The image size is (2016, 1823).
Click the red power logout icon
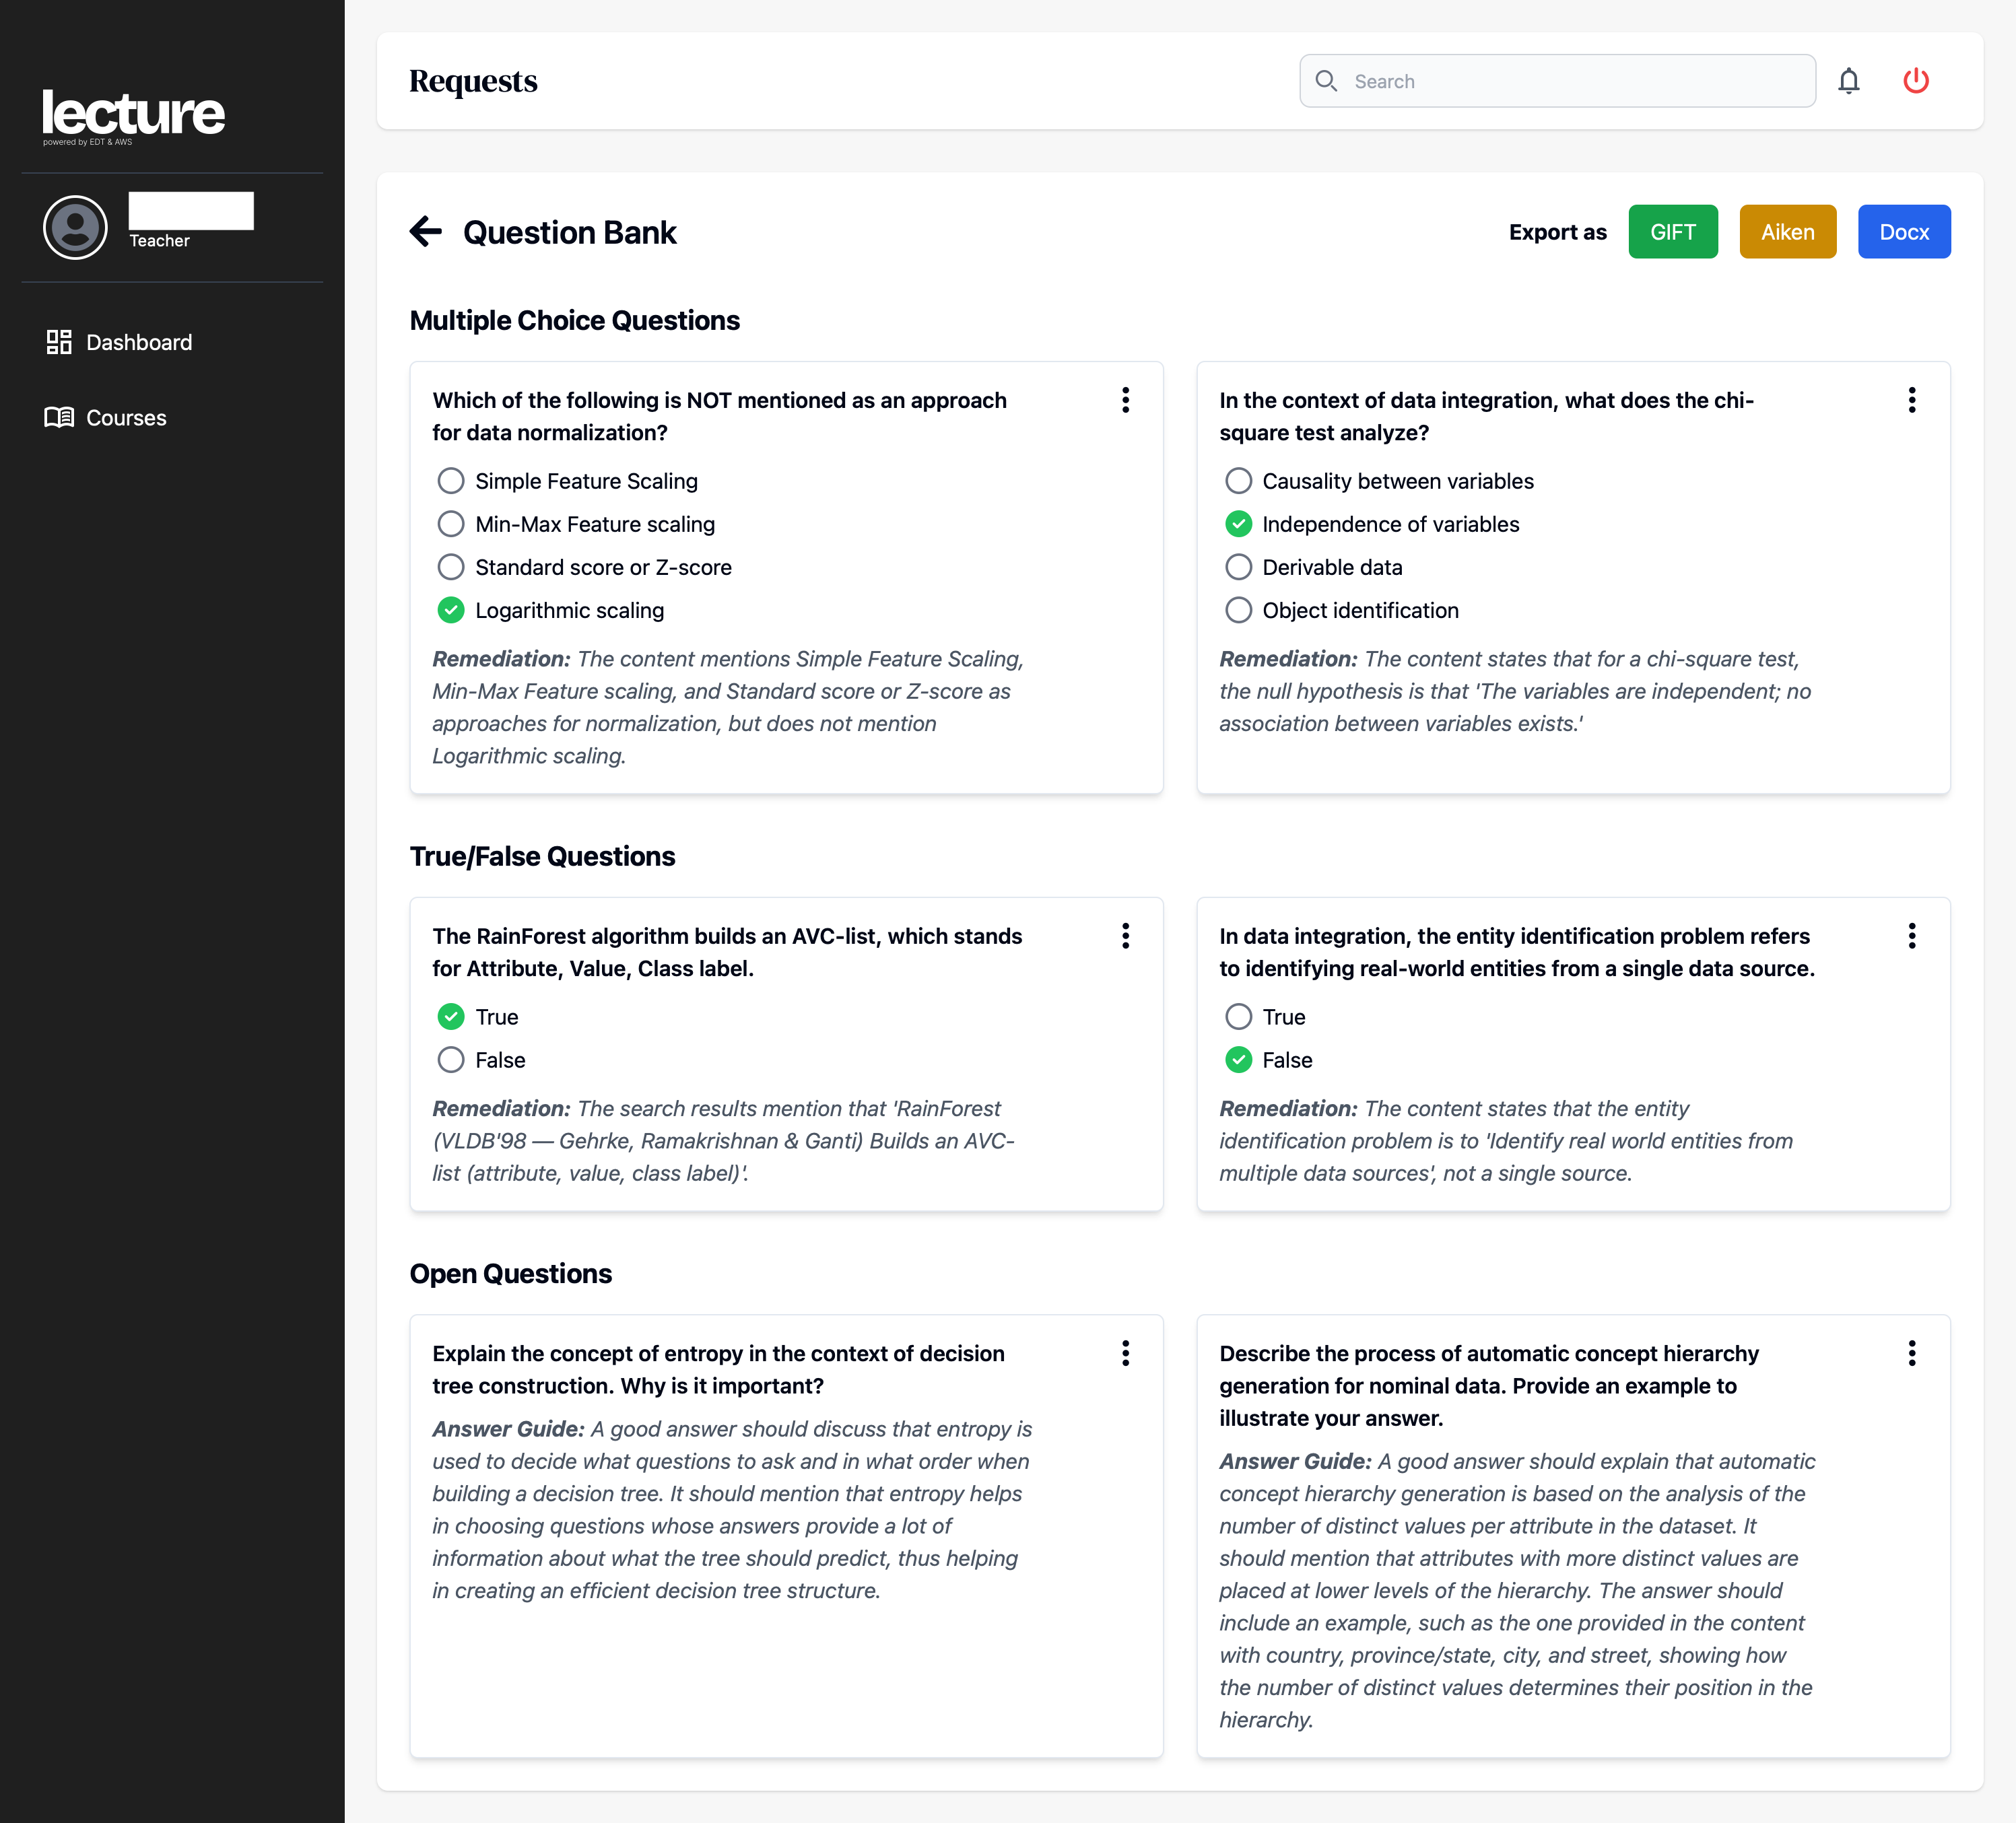coord(1915,81)
